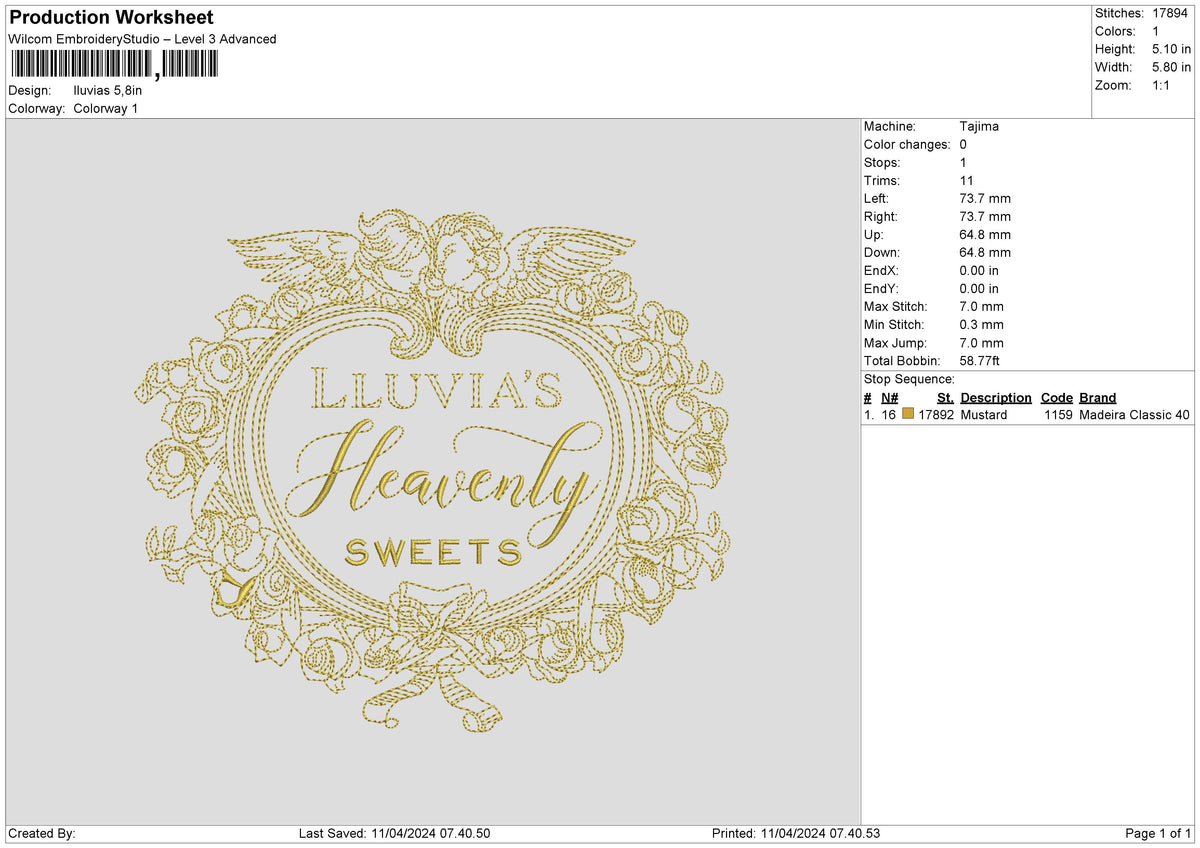Click the 'Code' column header
This screenshot has height=848, width=1200.
pyautogui.click(x=1056, y=397)
